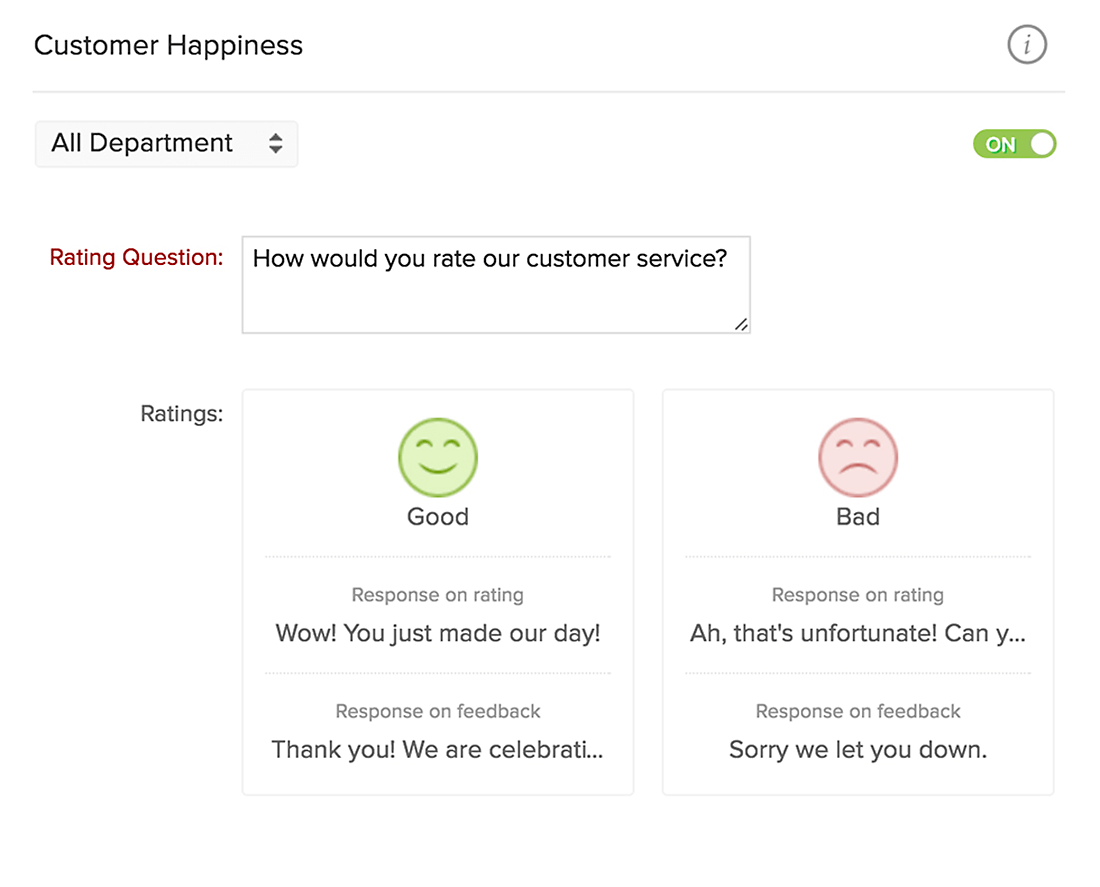Viewport: 1100px width, 887px height.
Task: Click "Response on rating" under Good
Action: [x=438, y=595]
